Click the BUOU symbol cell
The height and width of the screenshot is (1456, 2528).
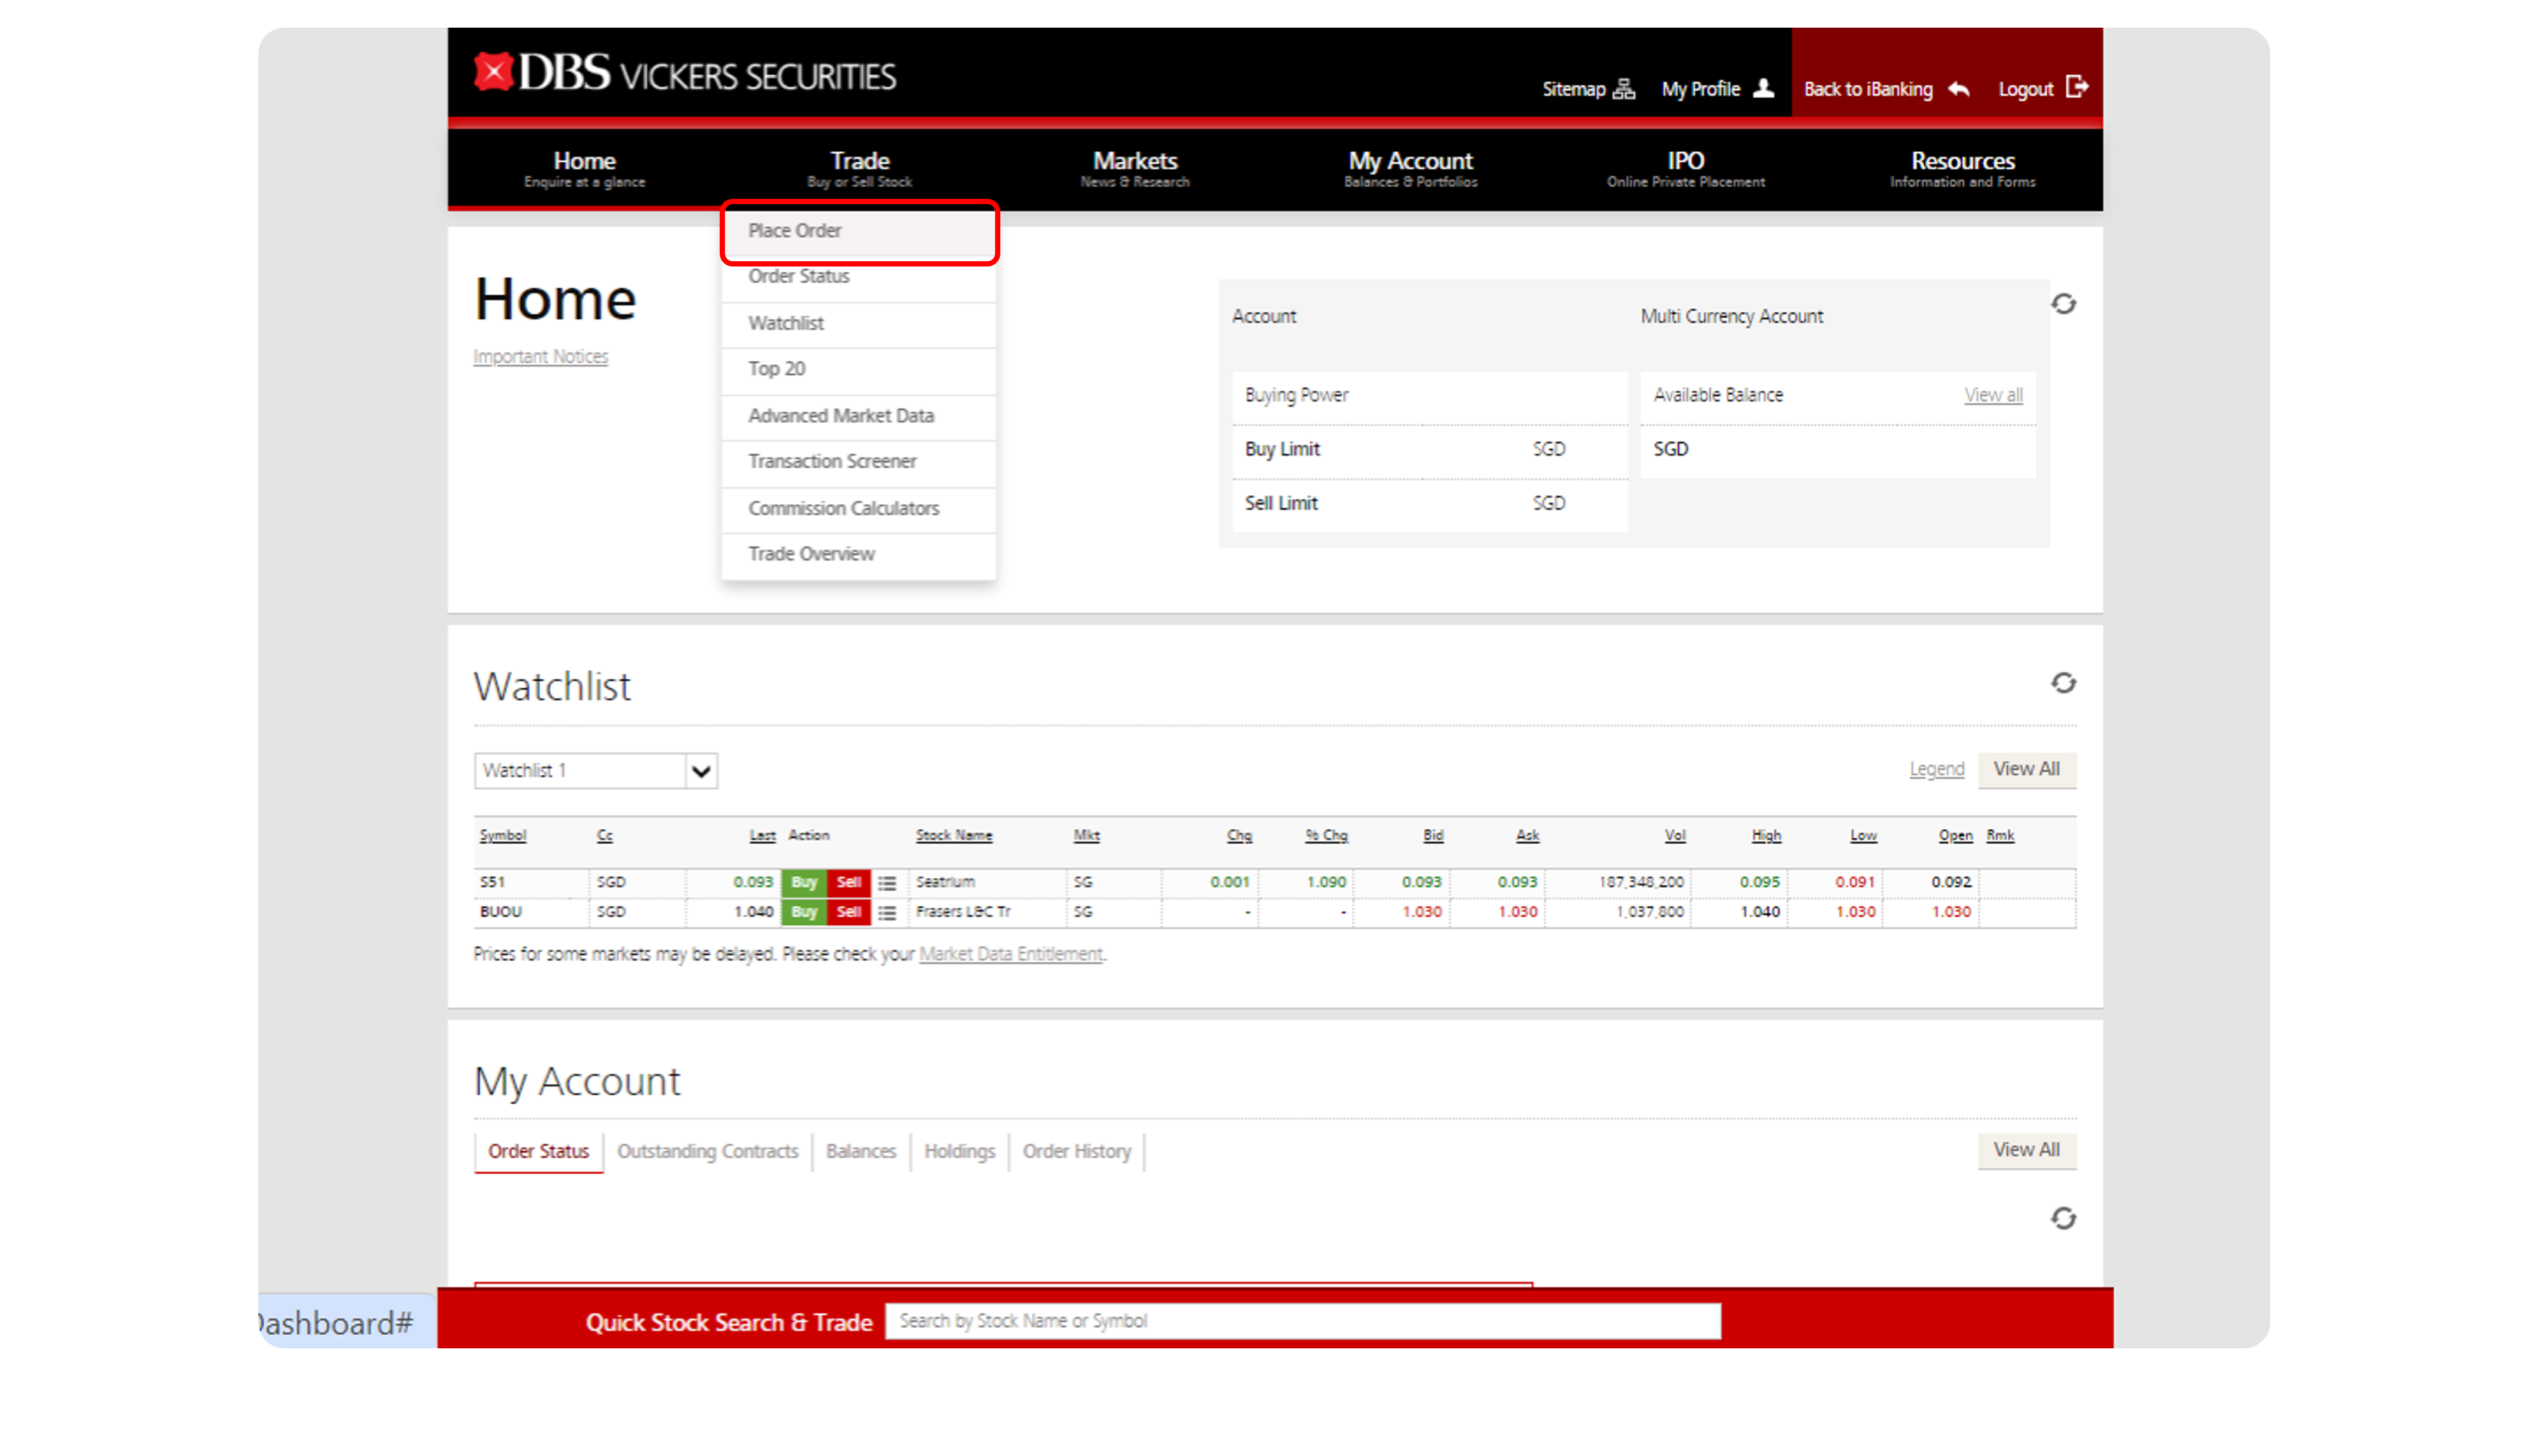[x=501, y=912]
